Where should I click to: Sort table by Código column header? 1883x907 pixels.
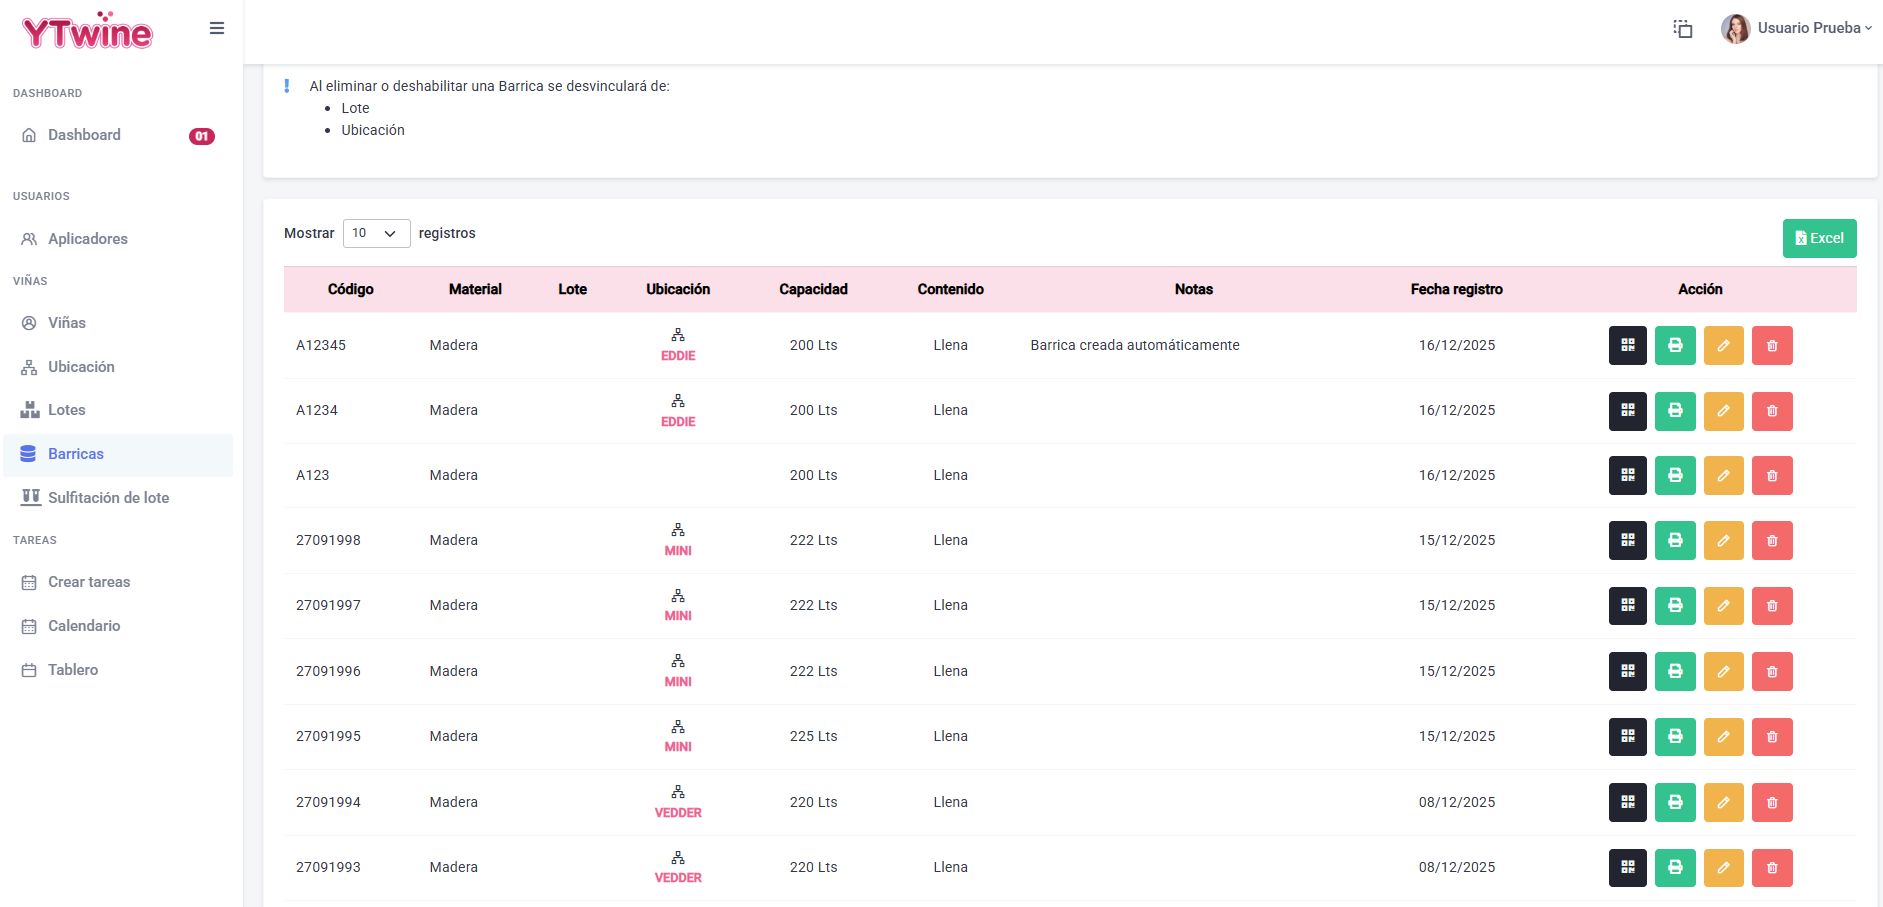[350, 289]
